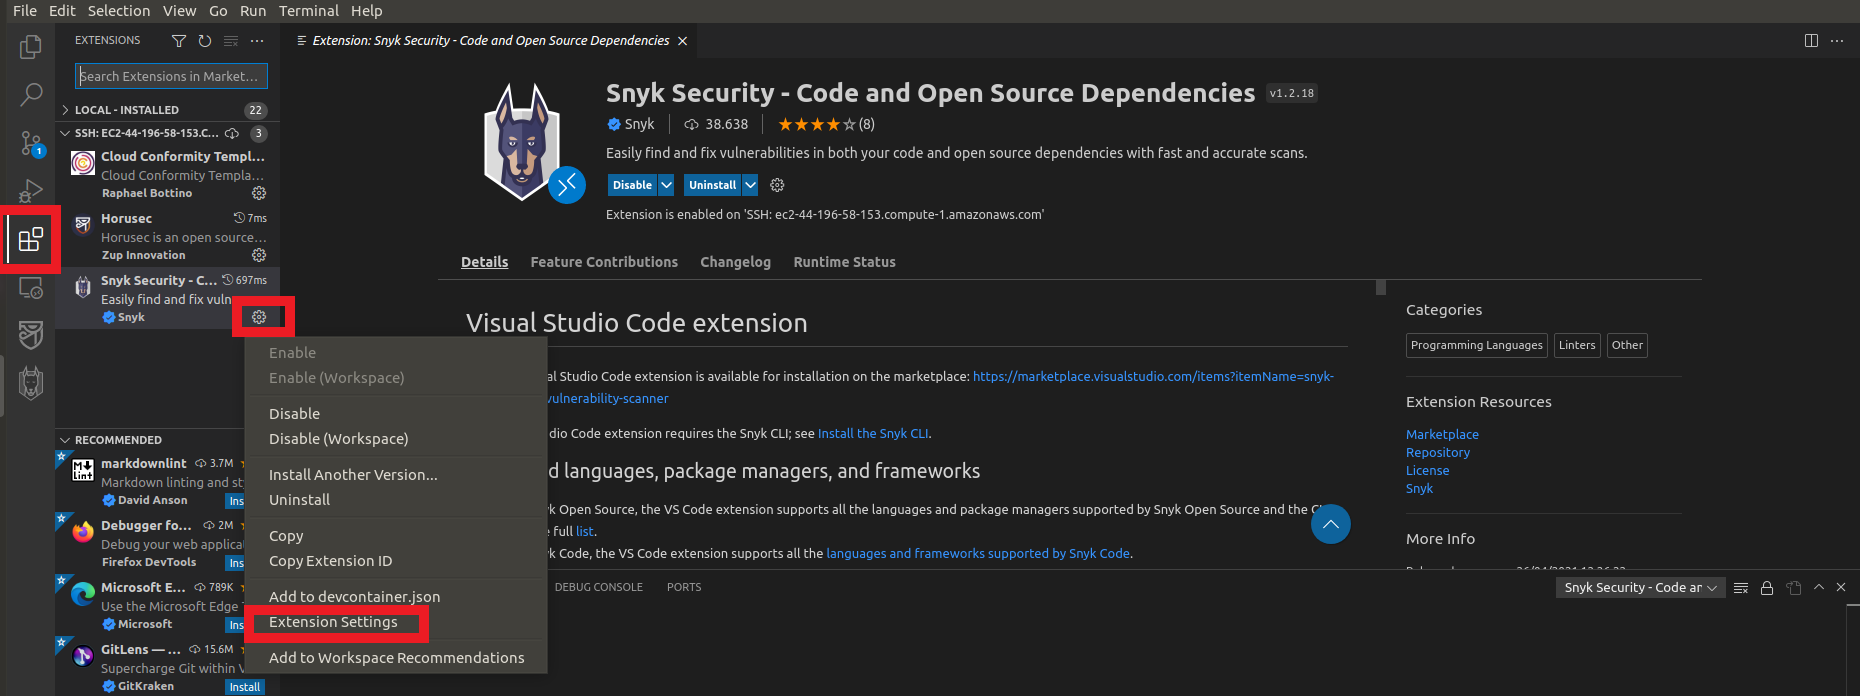Open Source Control view with badge
This screenshot has width=1860, height=696.
[31, 143]
